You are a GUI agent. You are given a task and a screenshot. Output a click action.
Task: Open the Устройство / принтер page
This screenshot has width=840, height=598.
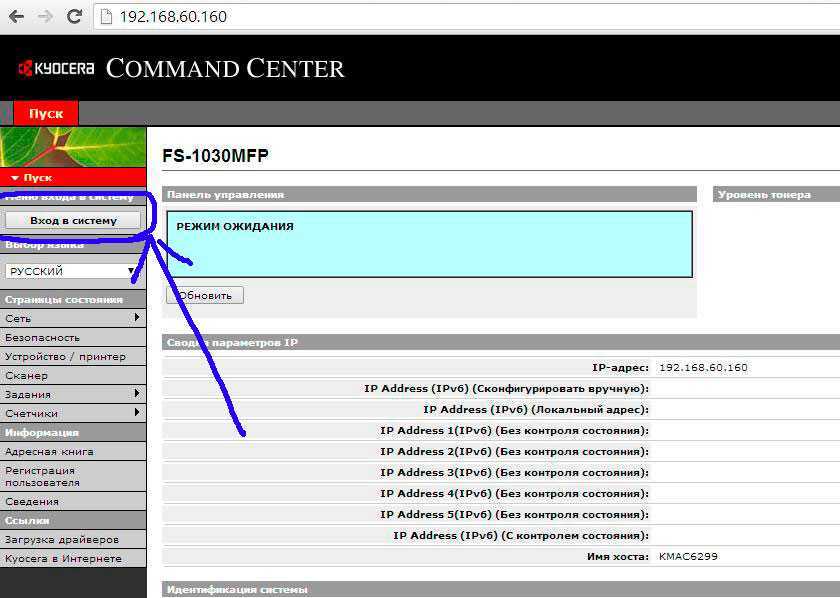73,356
